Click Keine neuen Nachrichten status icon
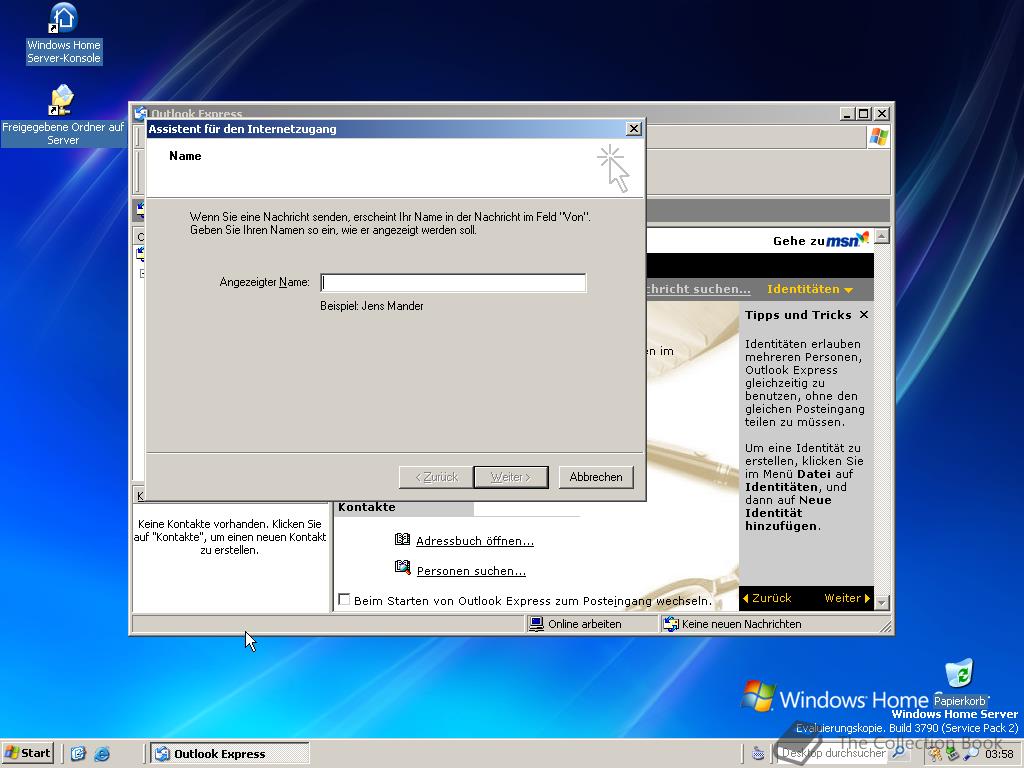Screen dimensions: 1024x768 pyautogui.click(x=671, y=624)
